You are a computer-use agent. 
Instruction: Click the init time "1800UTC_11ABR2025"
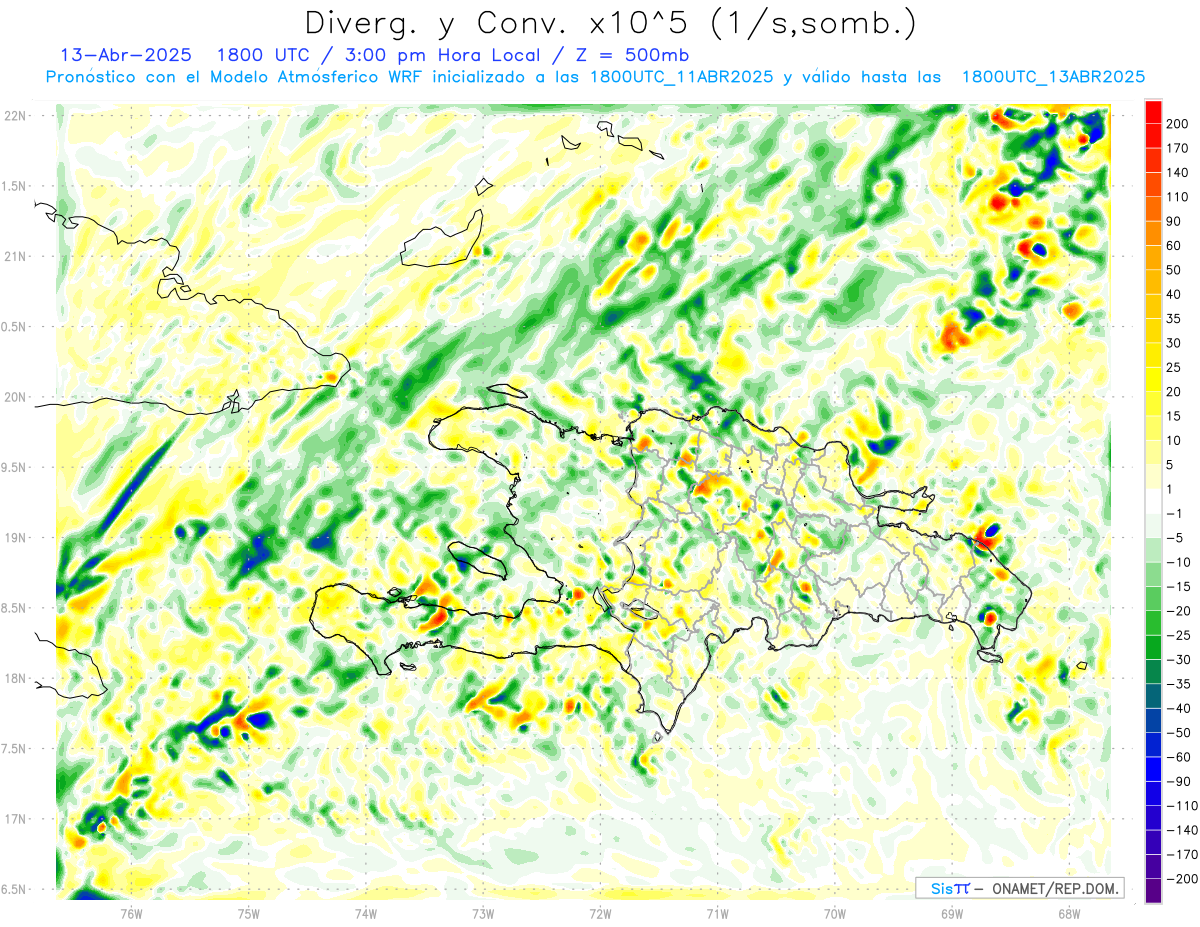[x=681, y=77]
